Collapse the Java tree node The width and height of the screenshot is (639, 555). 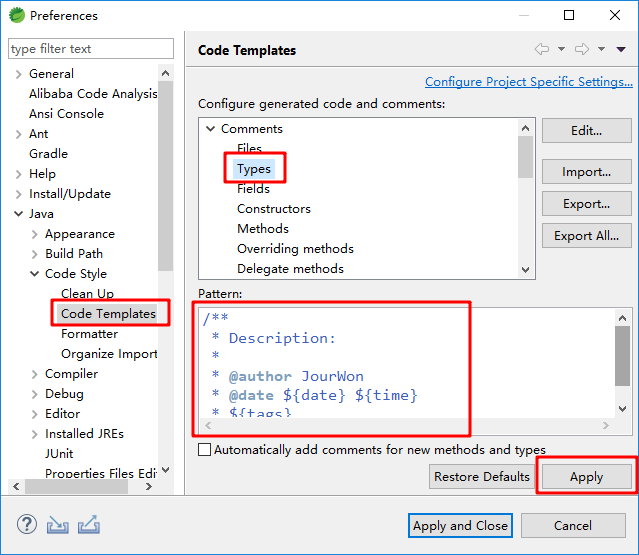(18, 214)
